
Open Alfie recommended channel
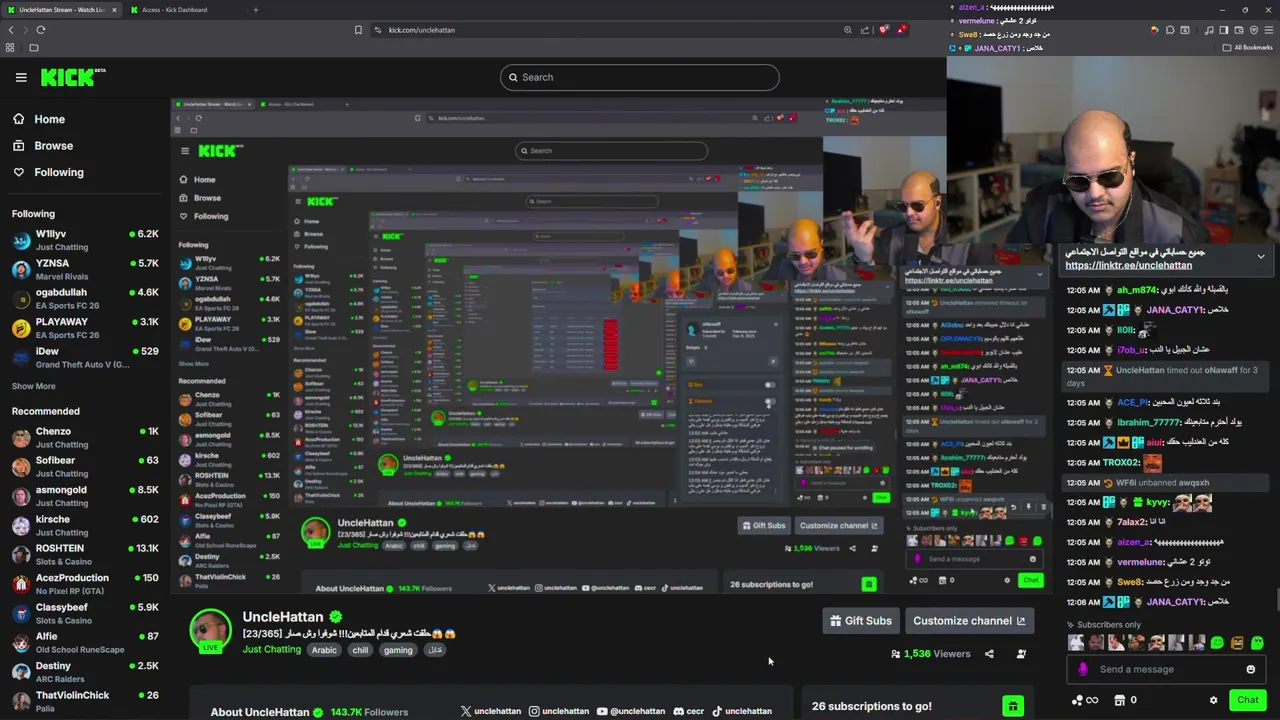coord(85,642)
